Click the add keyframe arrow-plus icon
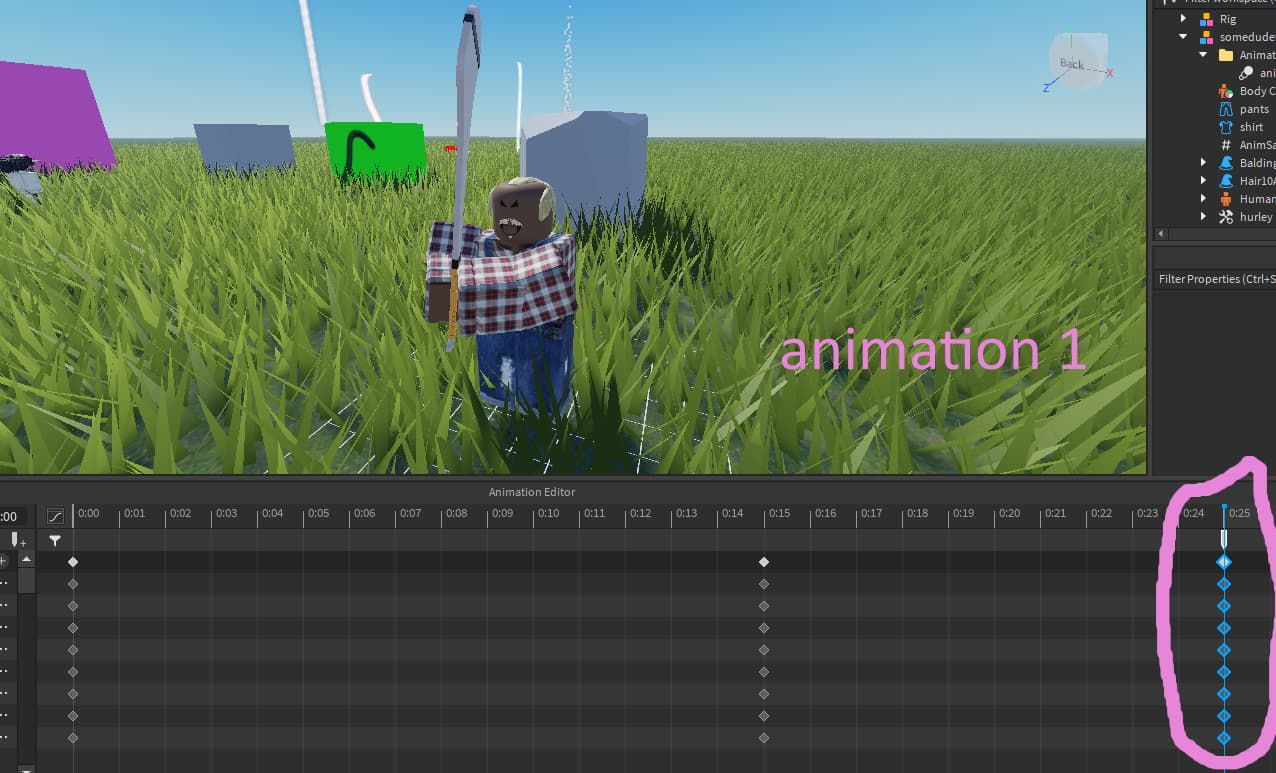Image resolution: width=1276 pixels, height=773 pixels. point(17,541)
